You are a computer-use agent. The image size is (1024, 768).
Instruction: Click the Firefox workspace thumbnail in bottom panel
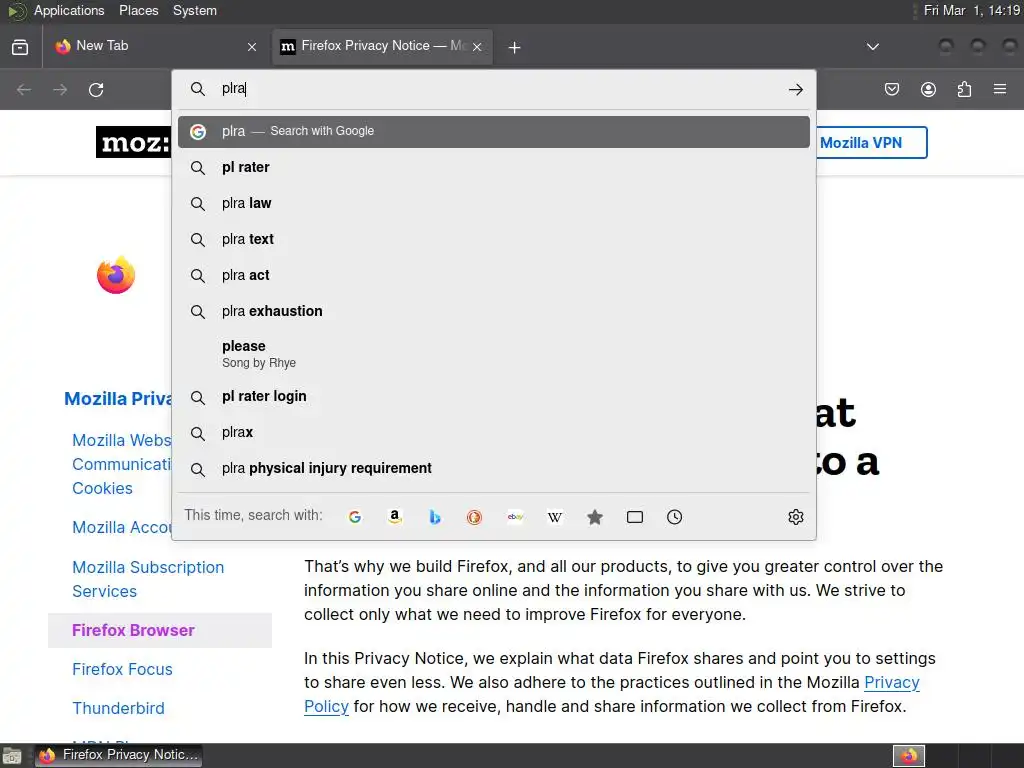click(x=909, y=756)
